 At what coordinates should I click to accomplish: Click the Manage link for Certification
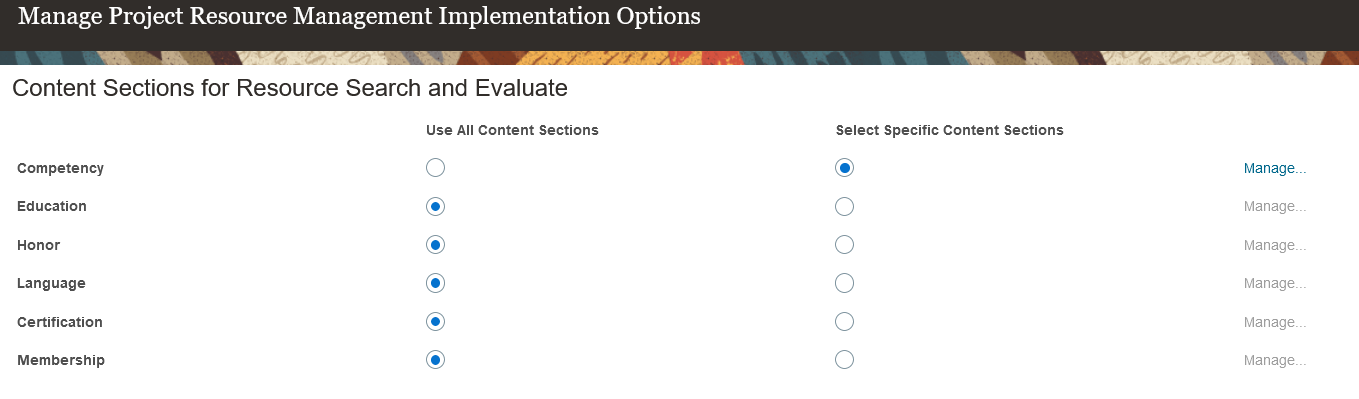click(1275, 322)
